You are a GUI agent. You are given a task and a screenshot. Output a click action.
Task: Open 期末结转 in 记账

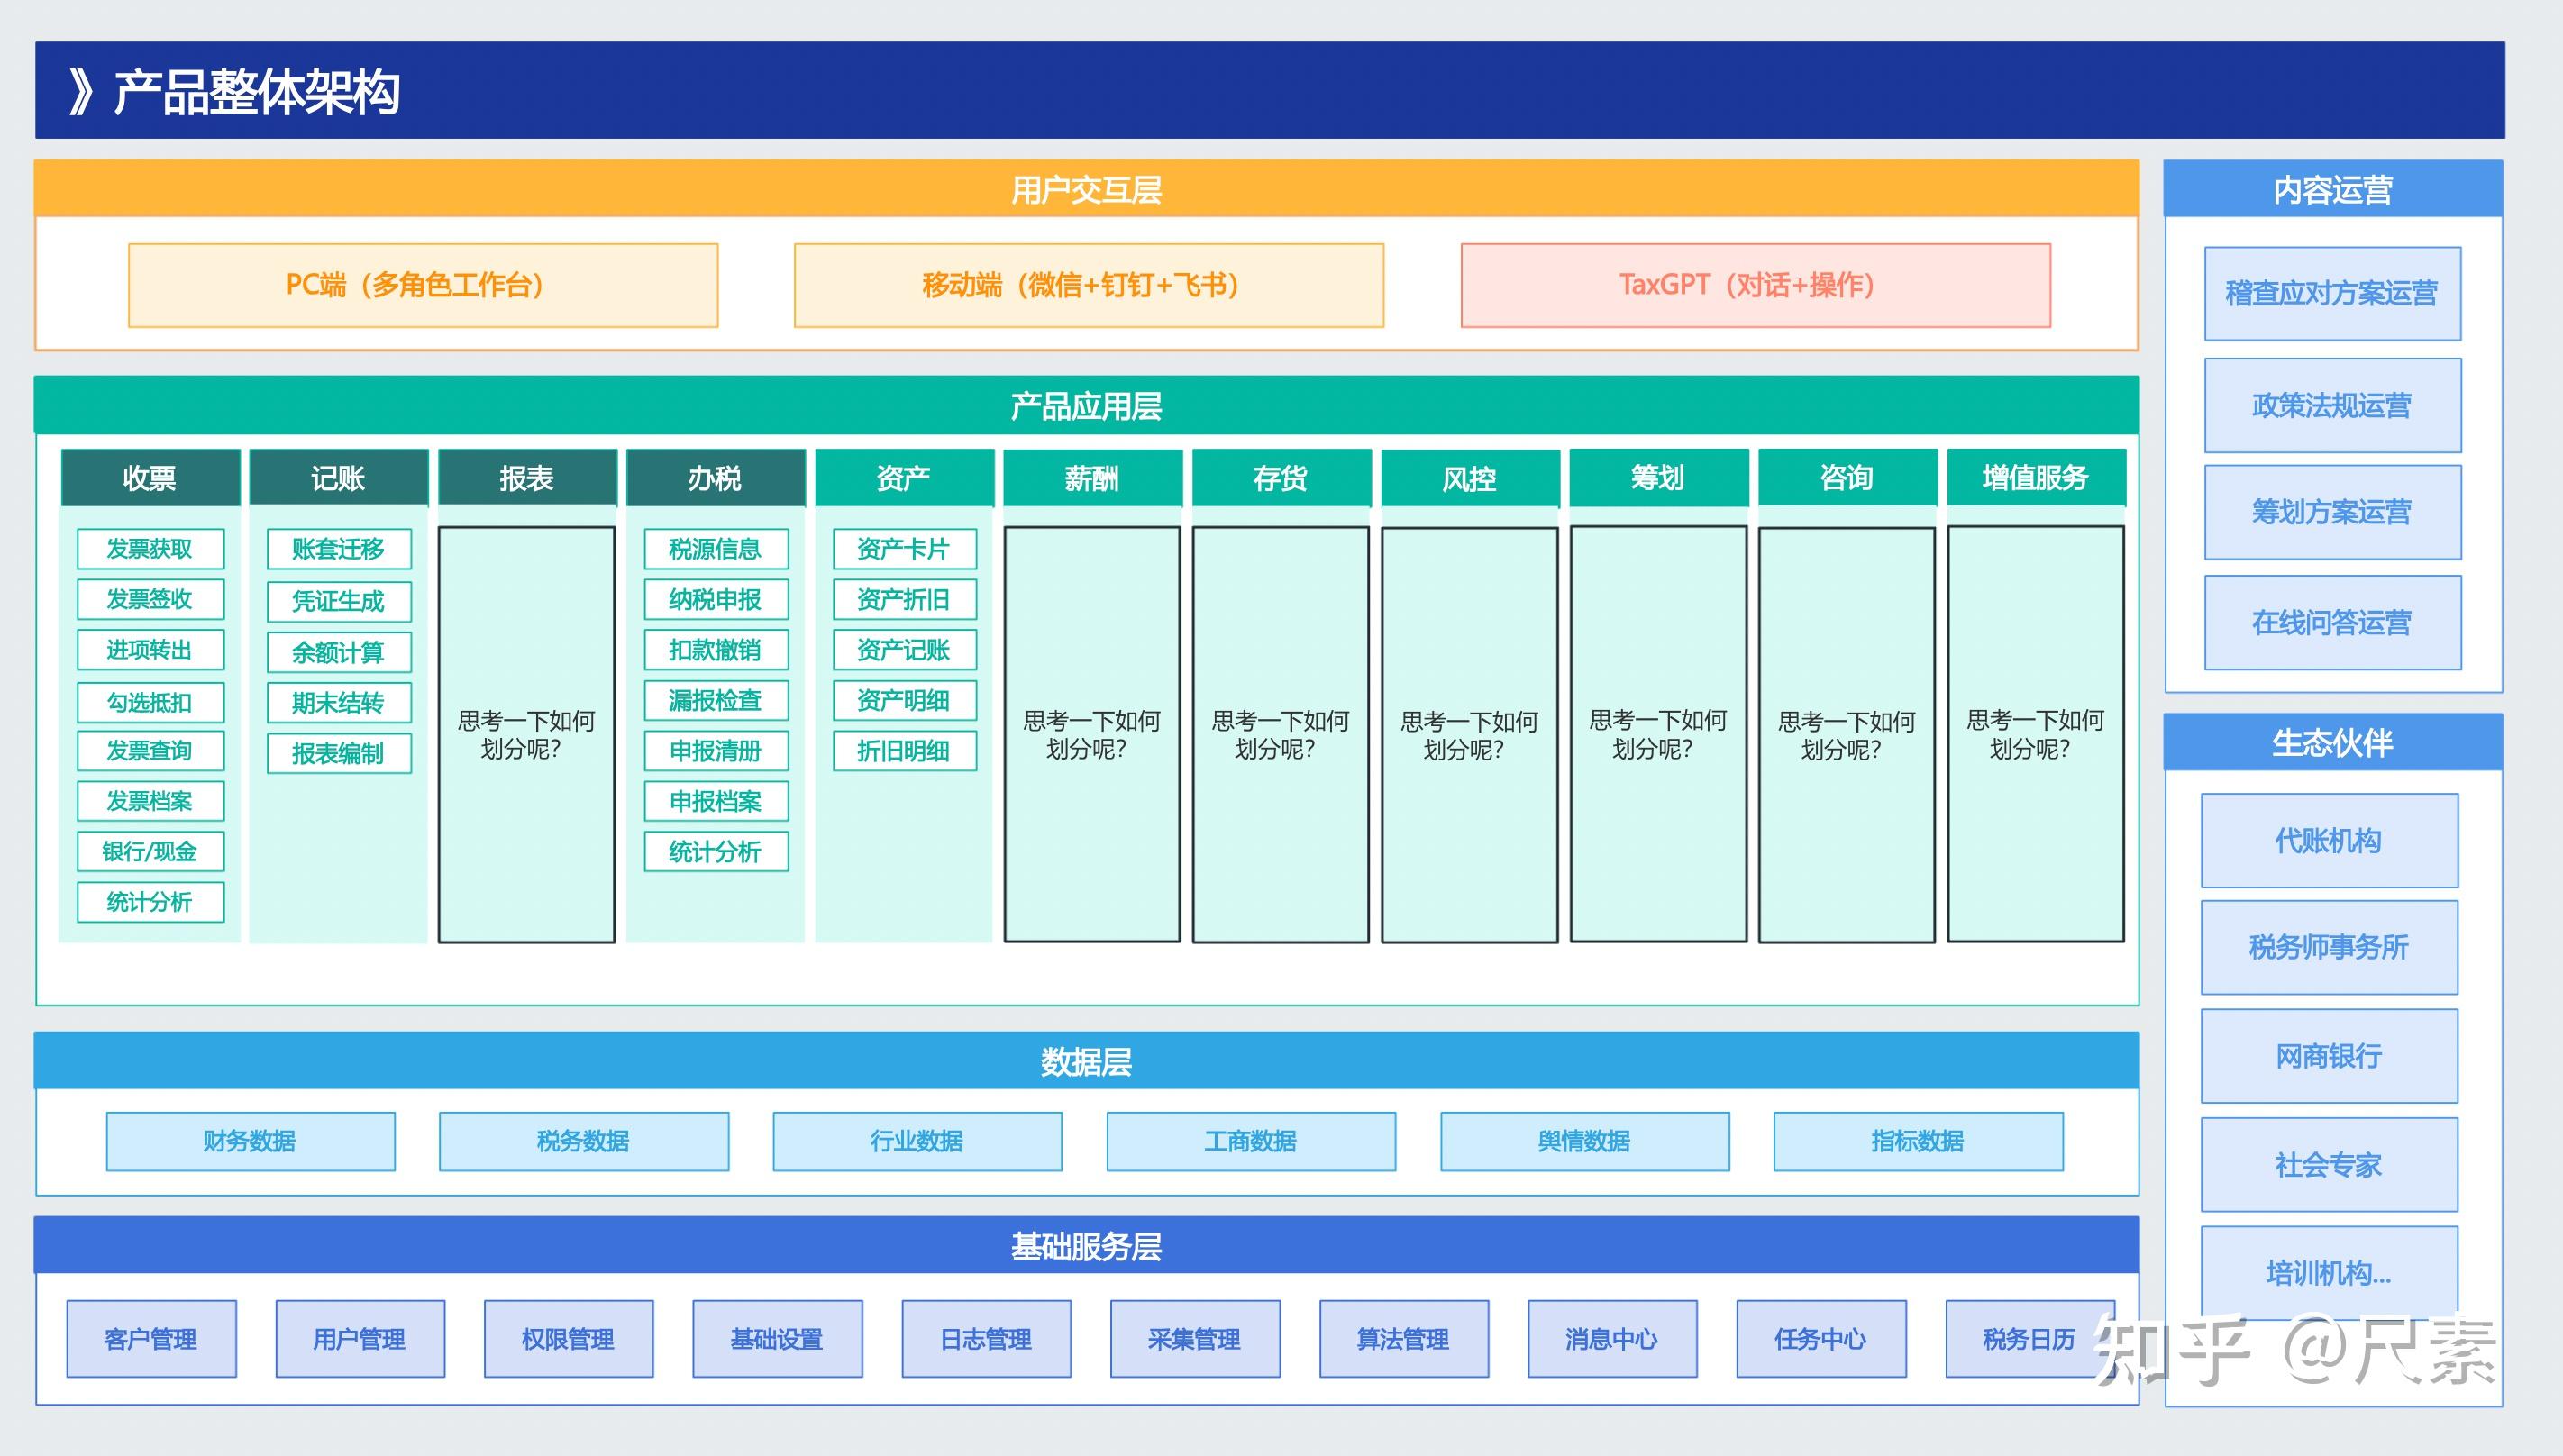tap(338, 702)
